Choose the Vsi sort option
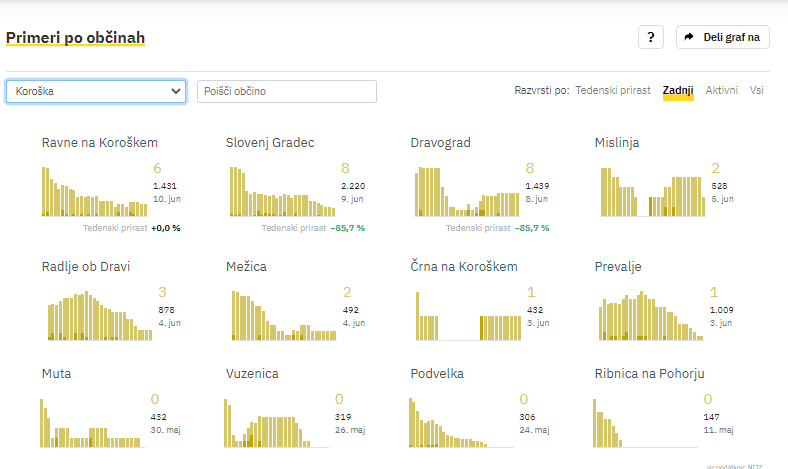The height and width of the screenshot is (469, 788). (757, 91)
